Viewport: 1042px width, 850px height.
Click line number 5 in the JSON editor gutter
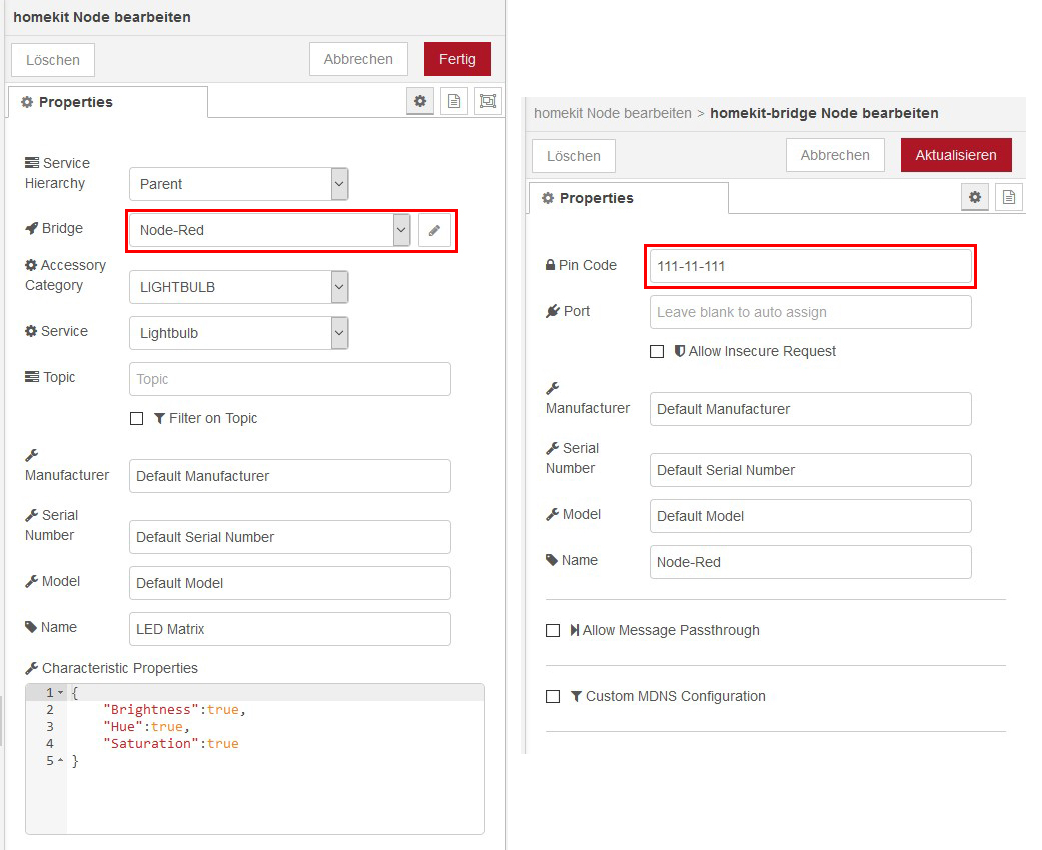tap(50, 760)
